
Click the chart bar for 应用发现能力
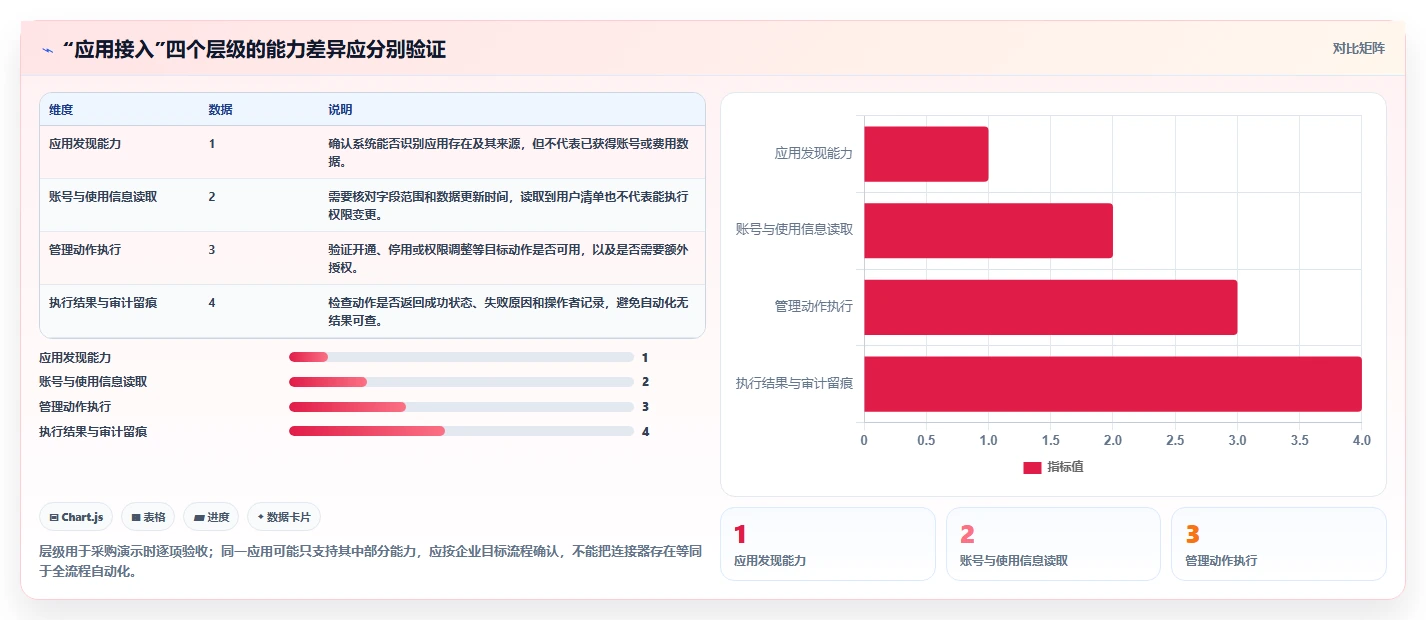click(926, 154)
